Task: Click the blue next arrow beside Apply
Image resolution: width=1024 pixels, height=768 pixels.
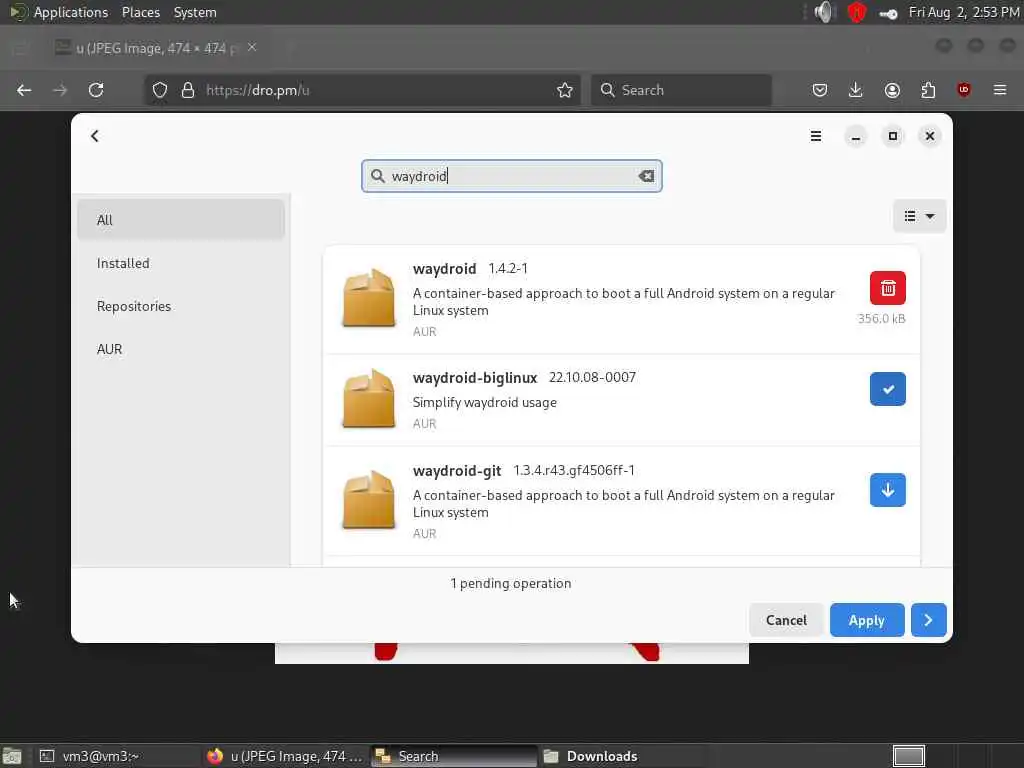Action: tap(928, 620)
